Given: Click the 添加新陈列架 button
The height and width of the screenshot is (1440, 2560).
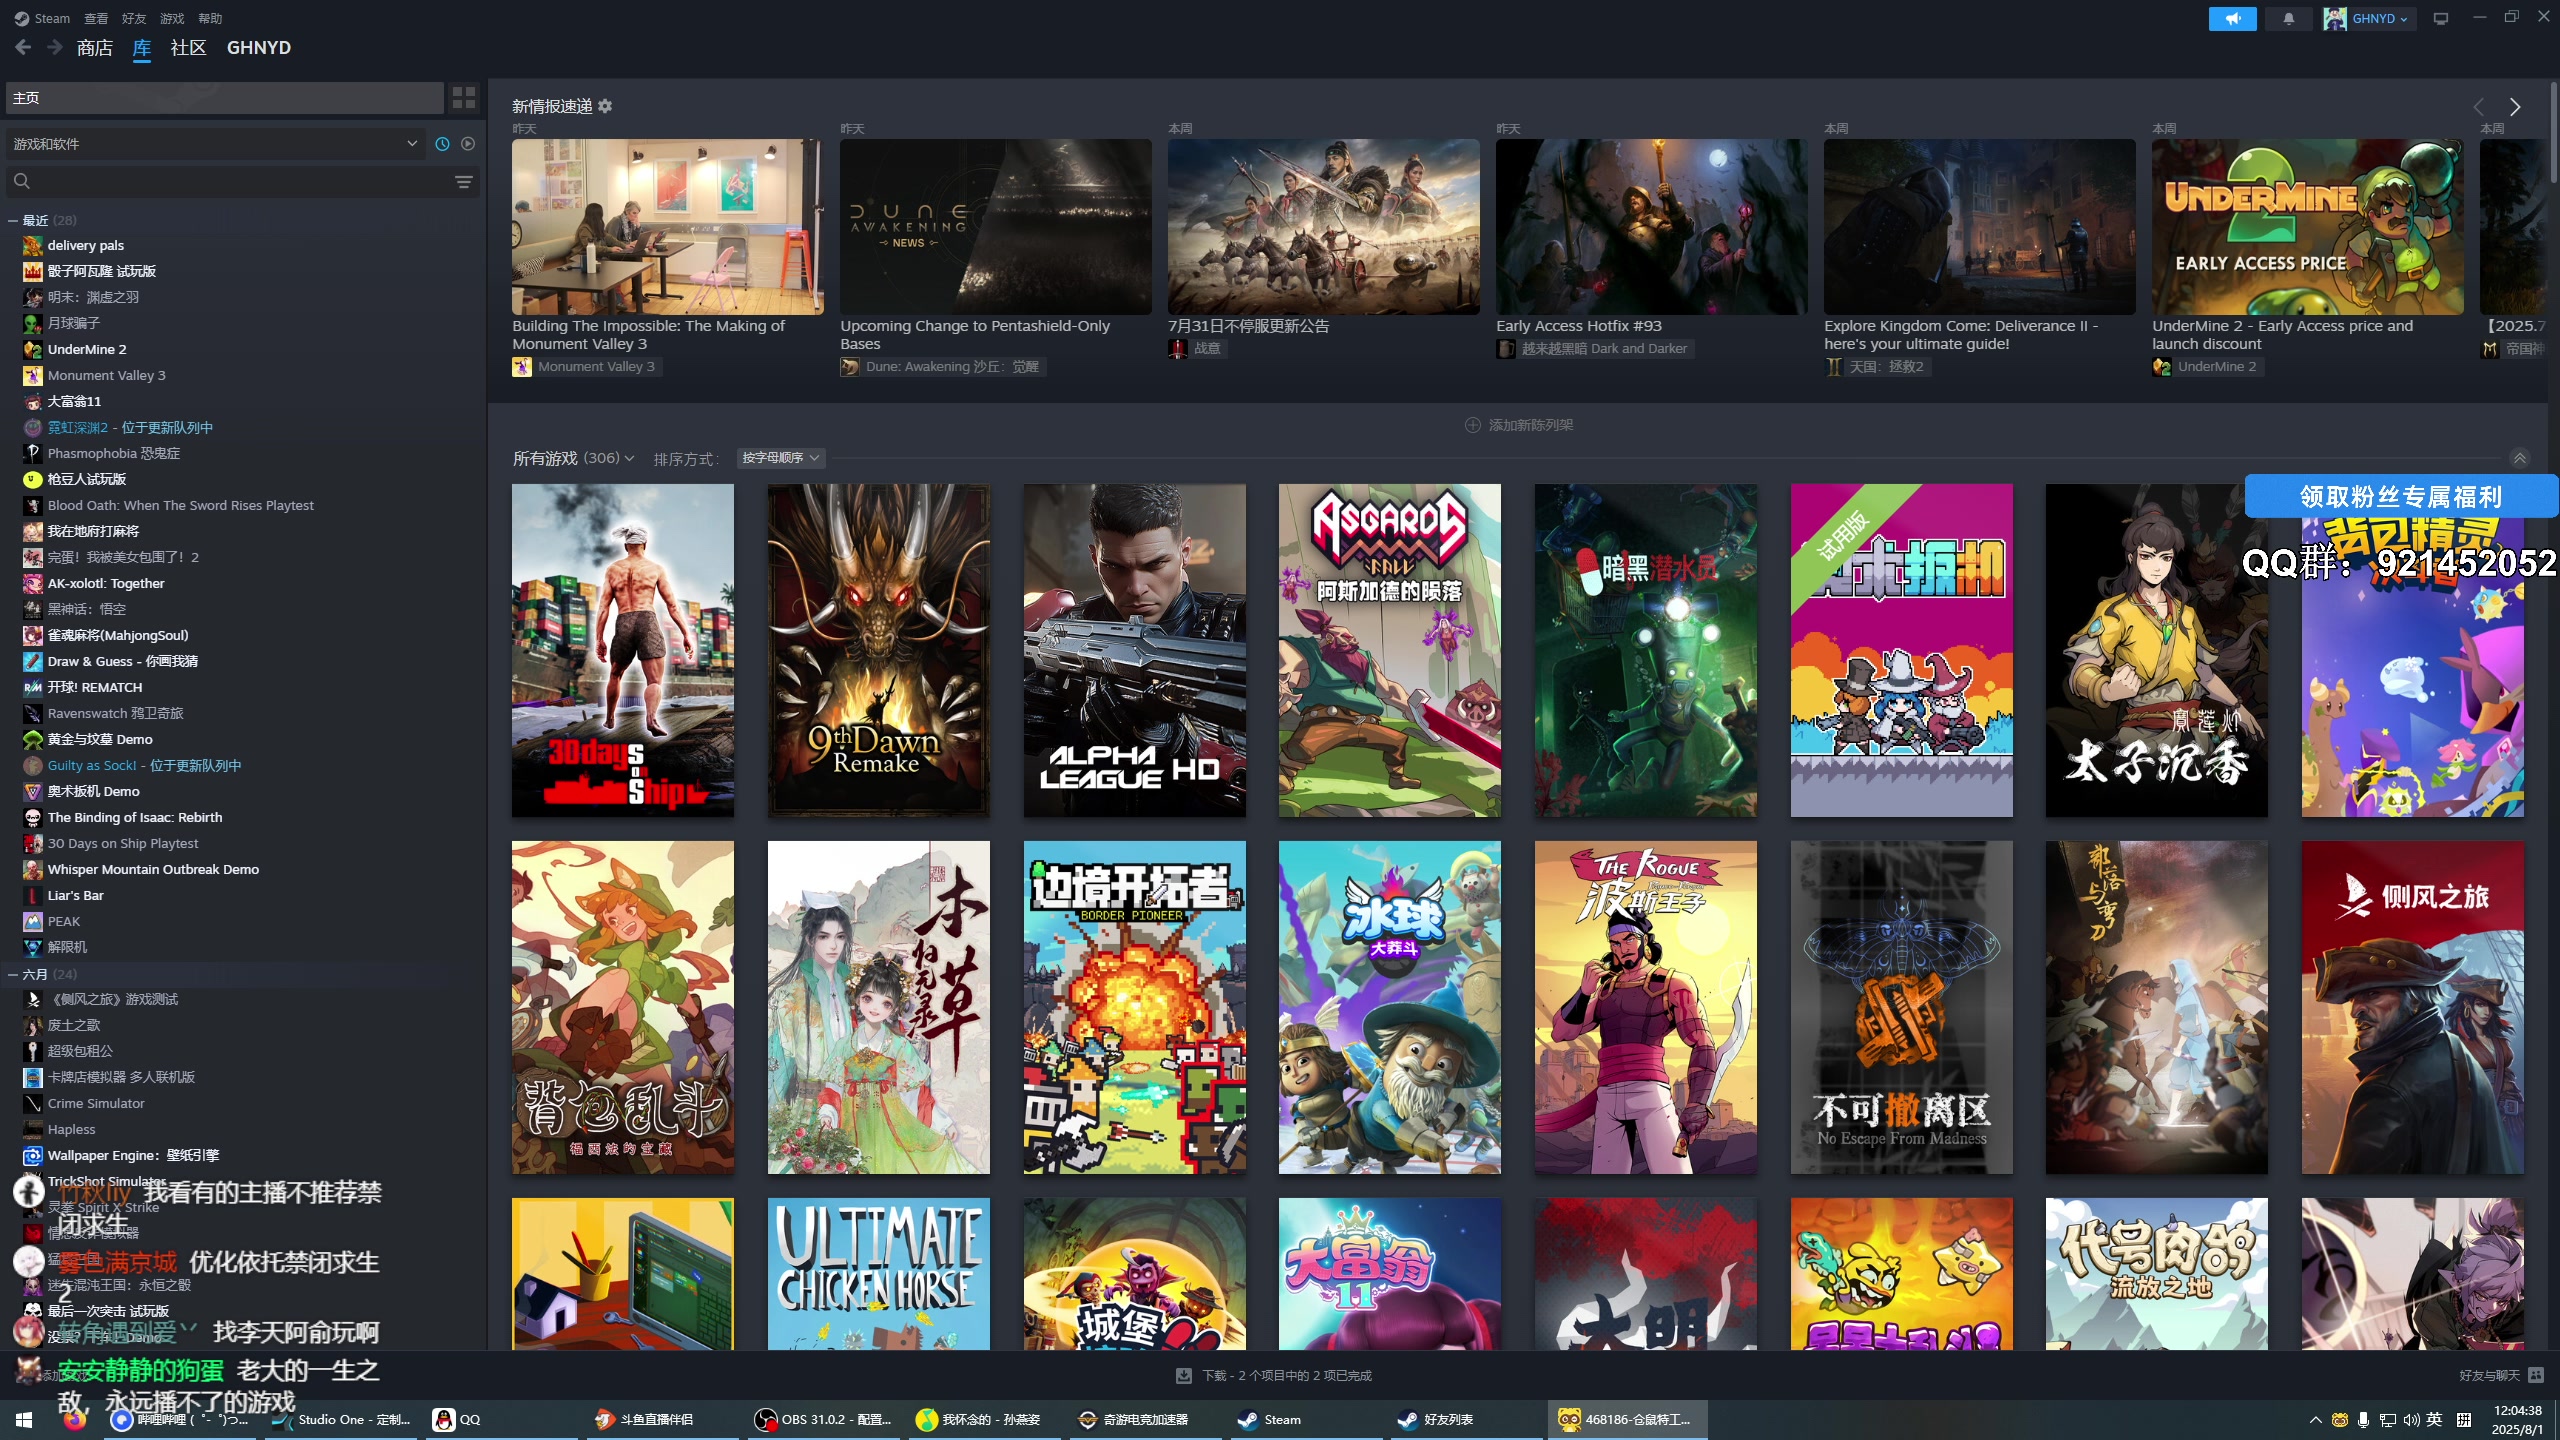Looking at the screenshot, I should (x=1519, y=425).
